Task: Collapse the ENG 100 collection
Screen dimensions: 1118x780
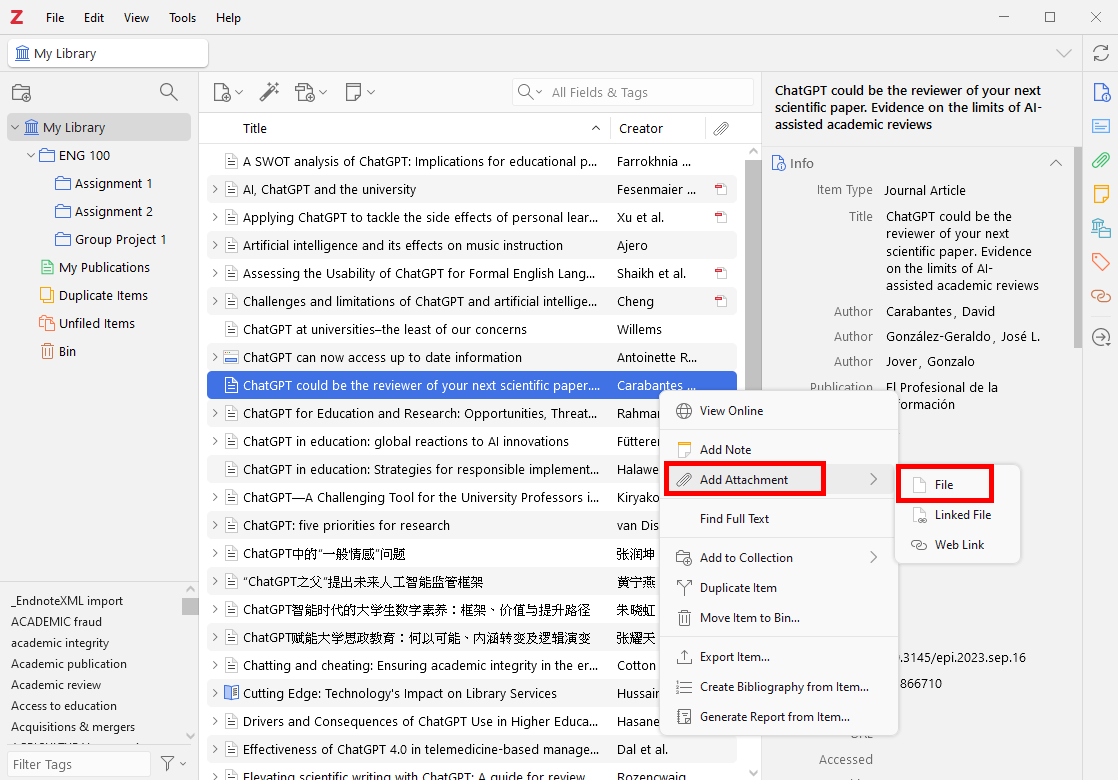Action: [31, 156]
